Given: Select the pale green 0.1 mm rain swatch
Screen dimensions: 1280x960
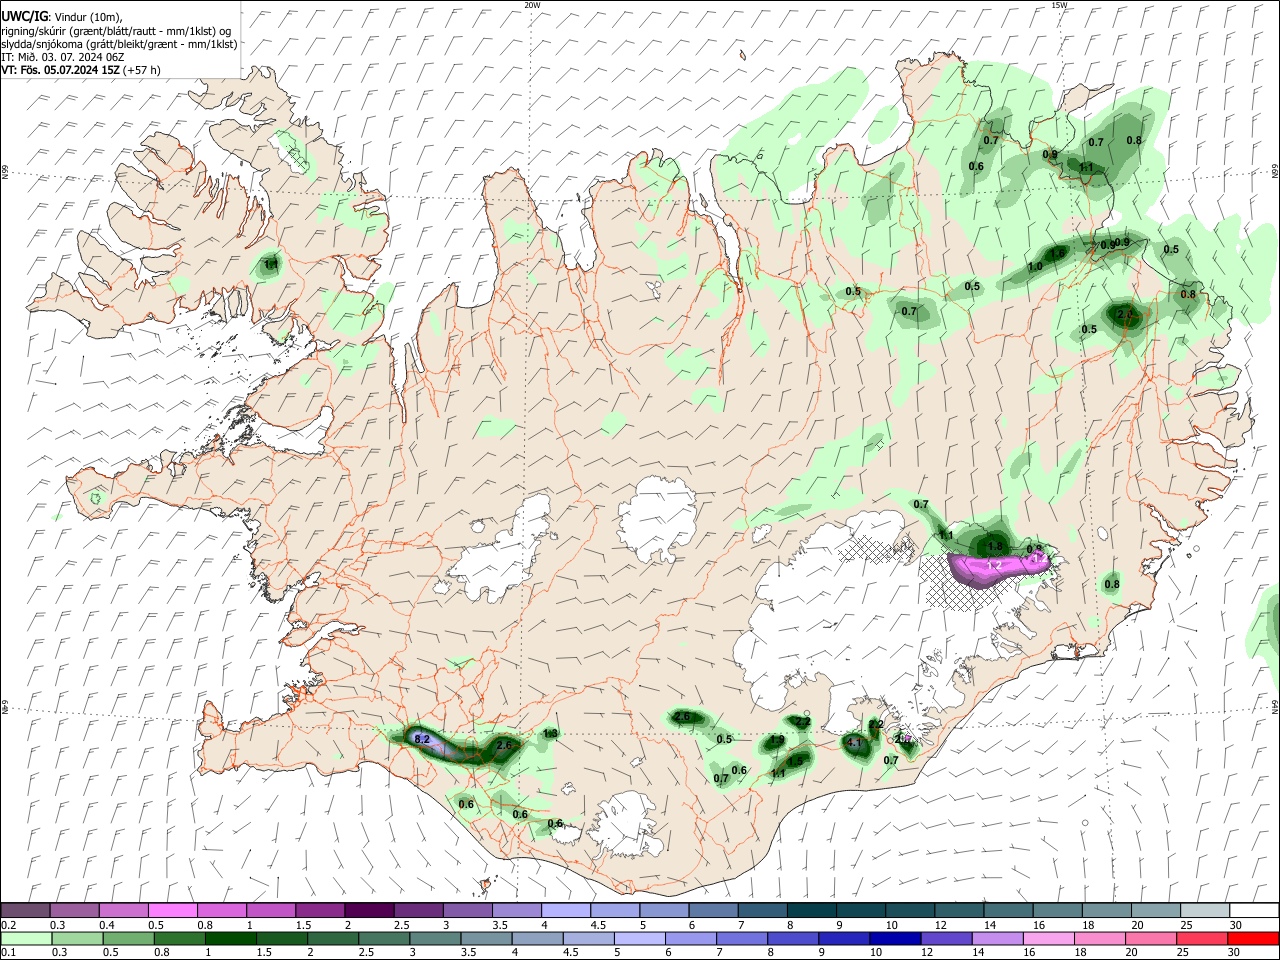Looking at the screenshot, I should pyautogui.click(x=26, y=938).
